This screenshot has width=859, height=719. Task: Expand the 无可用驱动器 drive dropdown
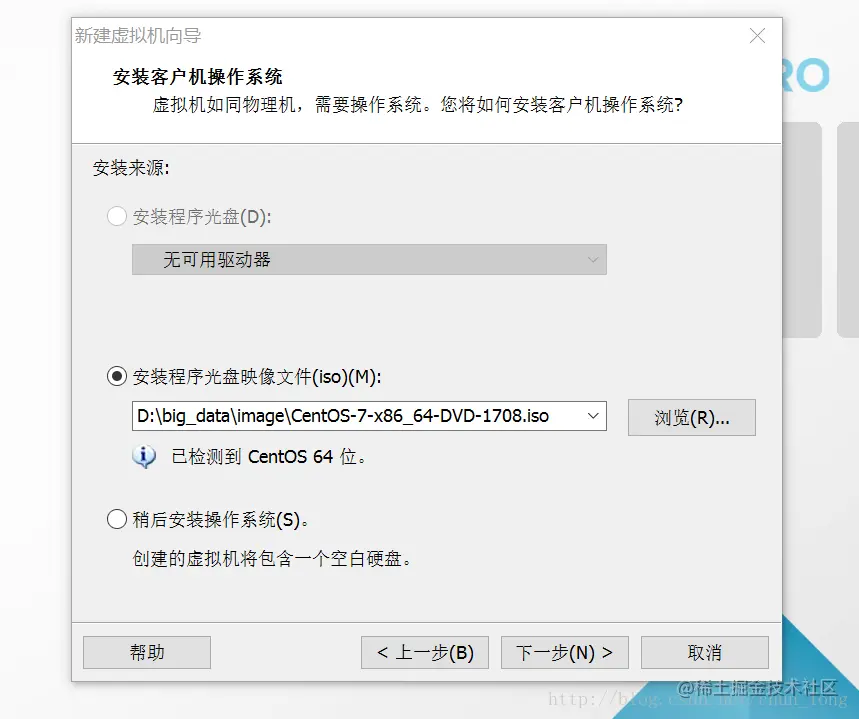pyautogui.click(x=369, y=260)
